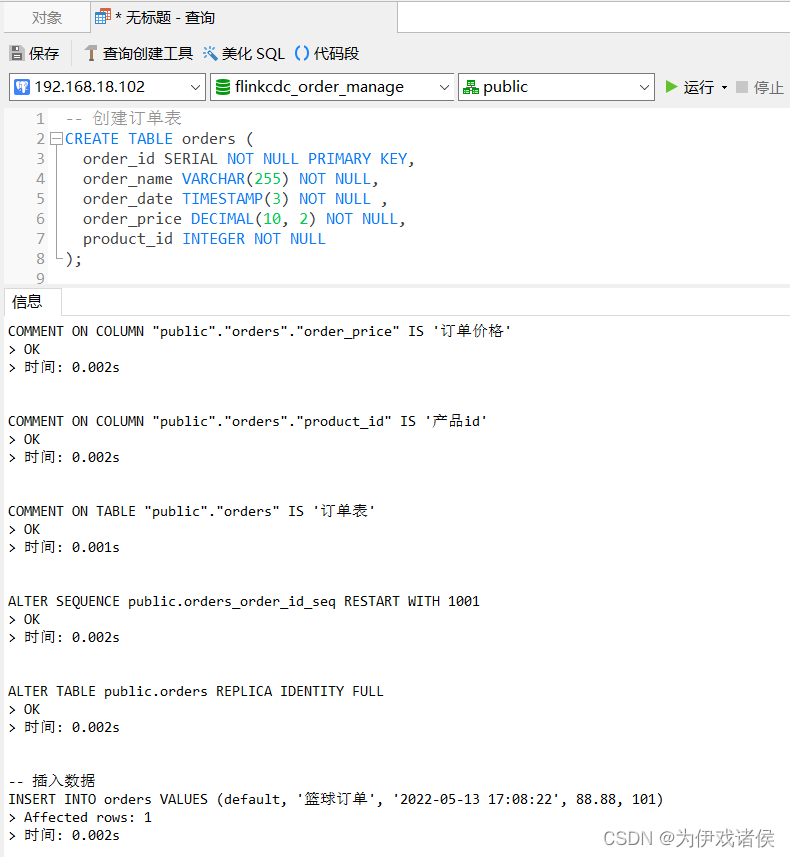
Task: Click 'INTEGER' in the product_id line
Action: click(213, 239)
